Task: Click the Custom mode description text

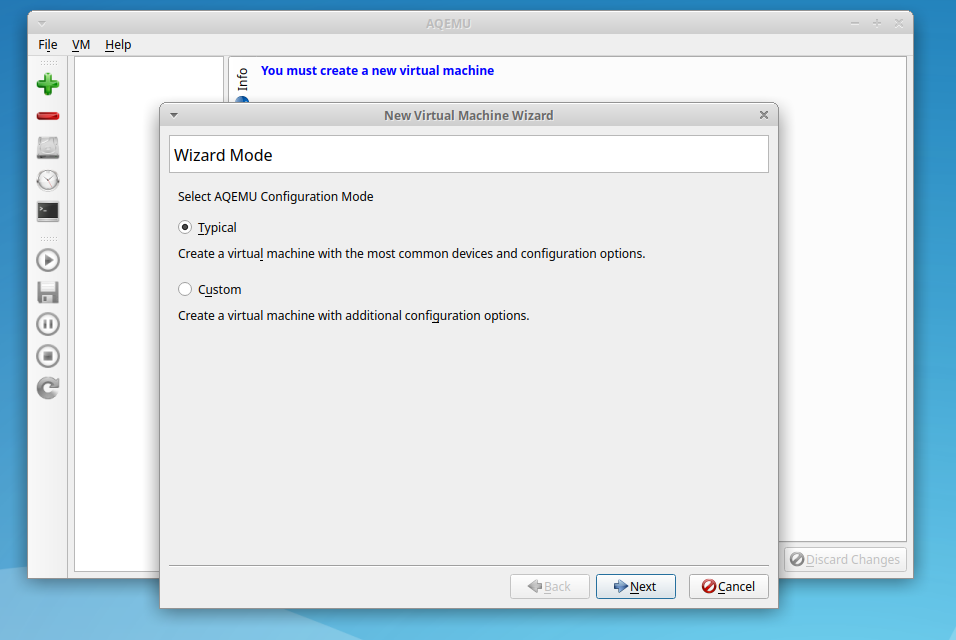Action: point(354,316)
